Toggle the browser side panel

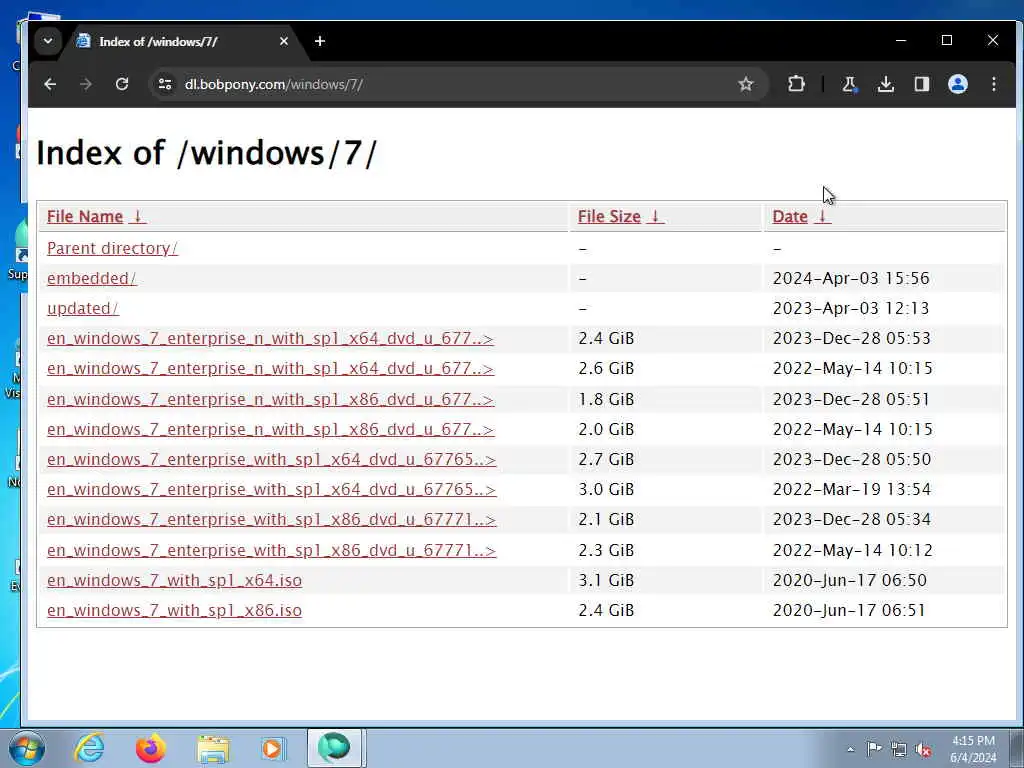[x=921, y=84]
